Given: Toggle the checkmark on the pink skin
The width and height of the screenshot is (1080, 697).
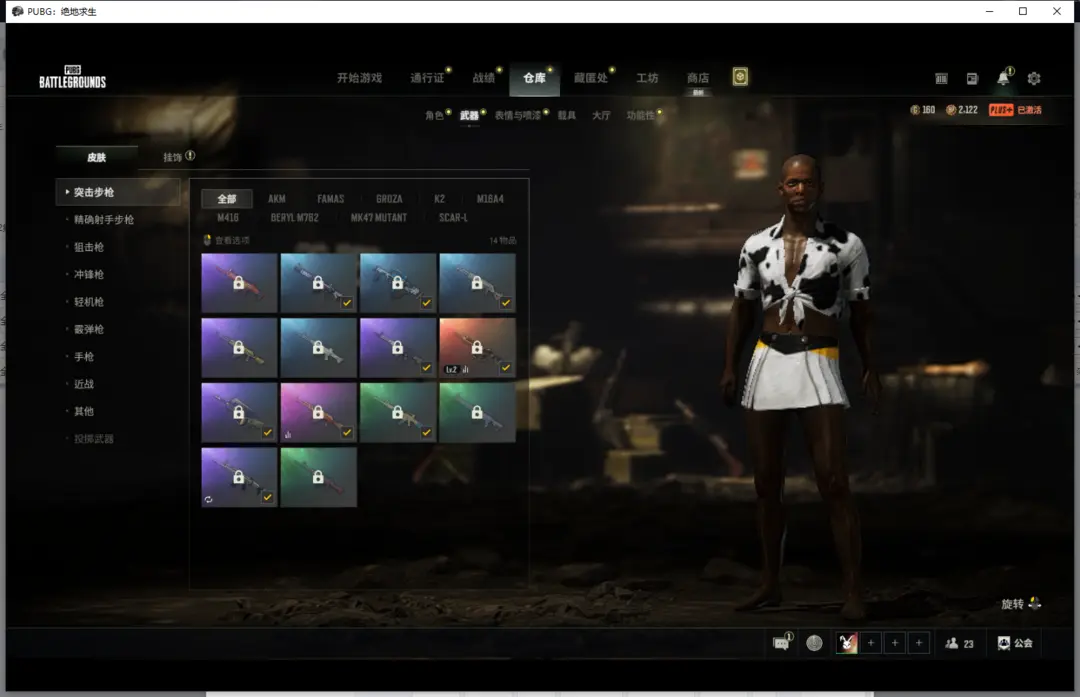Looking at the screenshot, I should pos(347,433).
